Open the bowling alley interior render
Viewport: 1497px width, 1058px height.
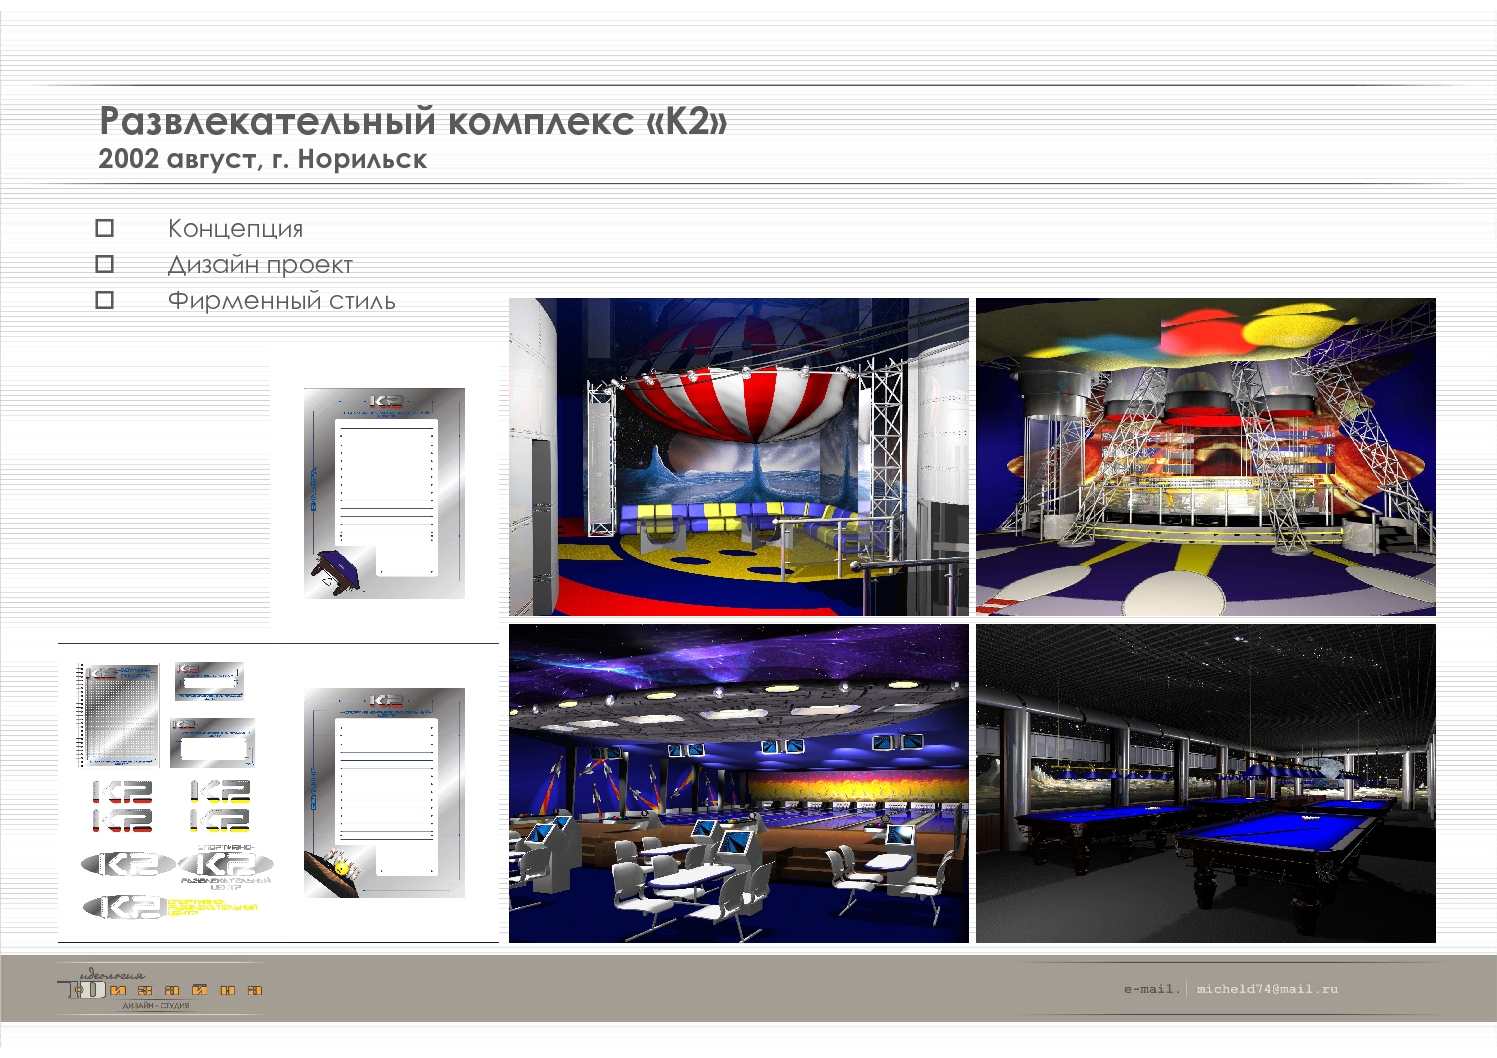tap(739, 784)
